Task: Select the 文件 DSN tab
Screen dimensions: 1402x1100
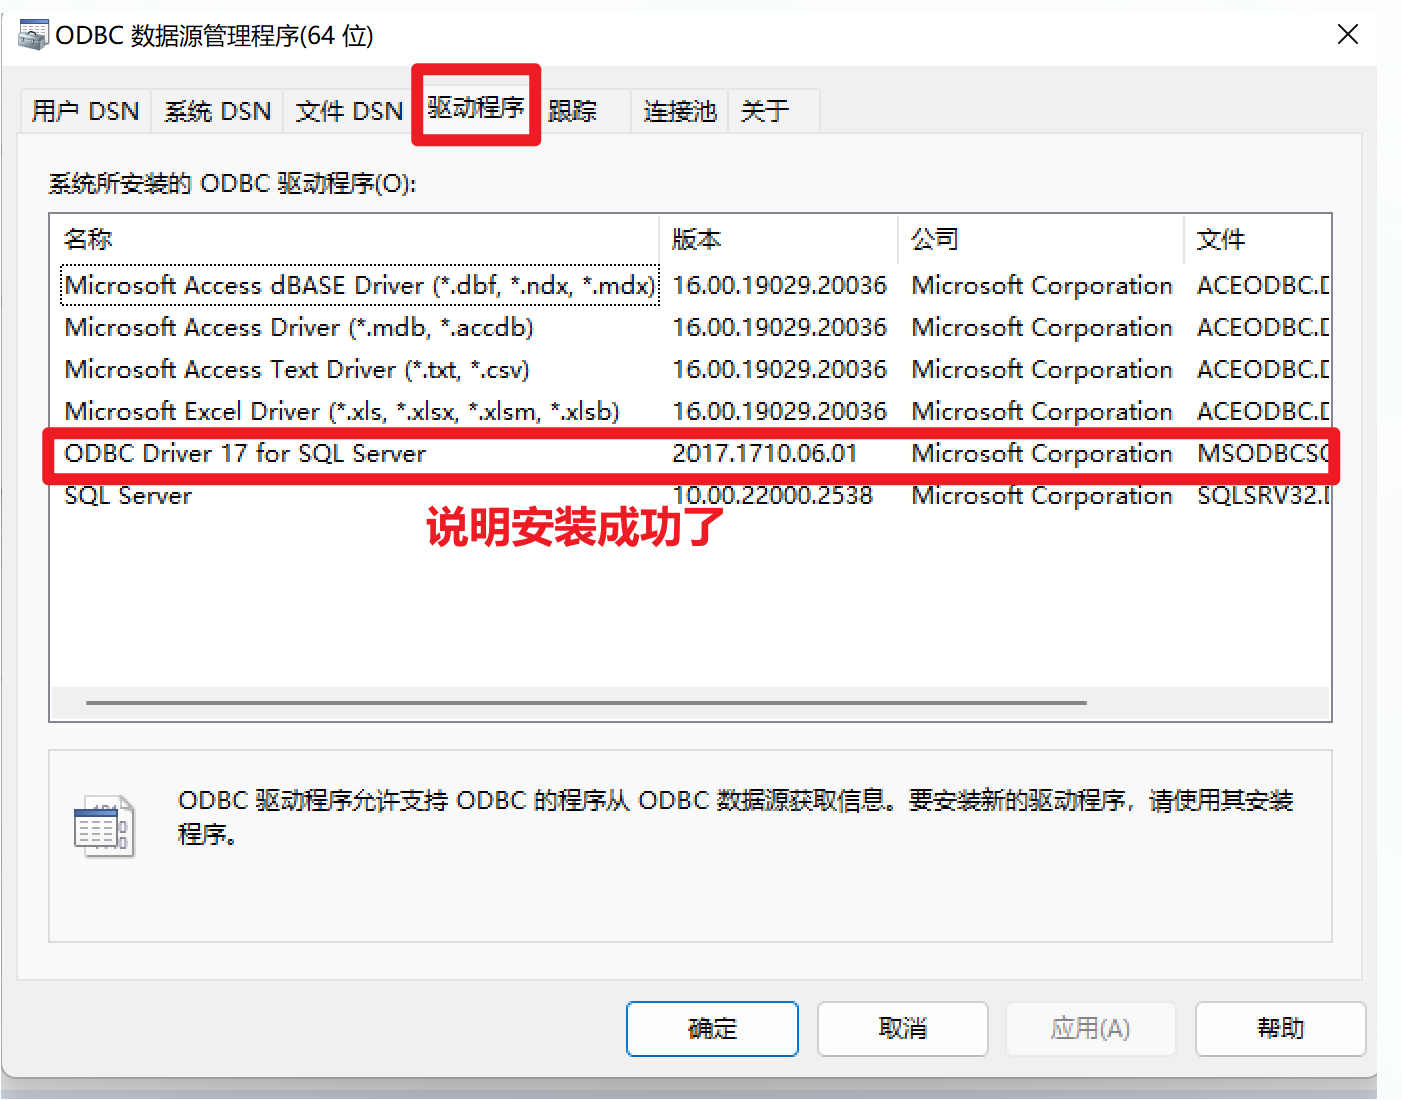Action: [349, 111]
